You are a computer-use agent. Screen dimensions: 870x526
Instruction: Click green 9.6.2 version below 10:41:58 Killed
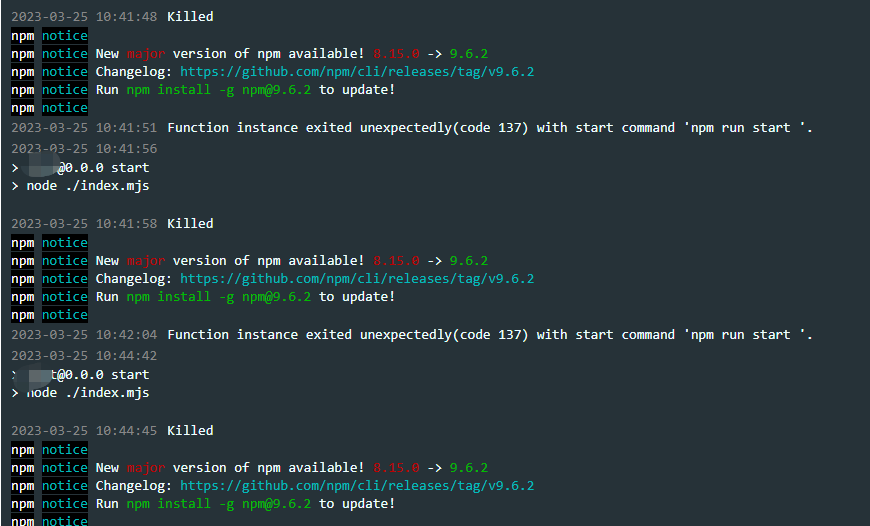click(x=469, y=261)
